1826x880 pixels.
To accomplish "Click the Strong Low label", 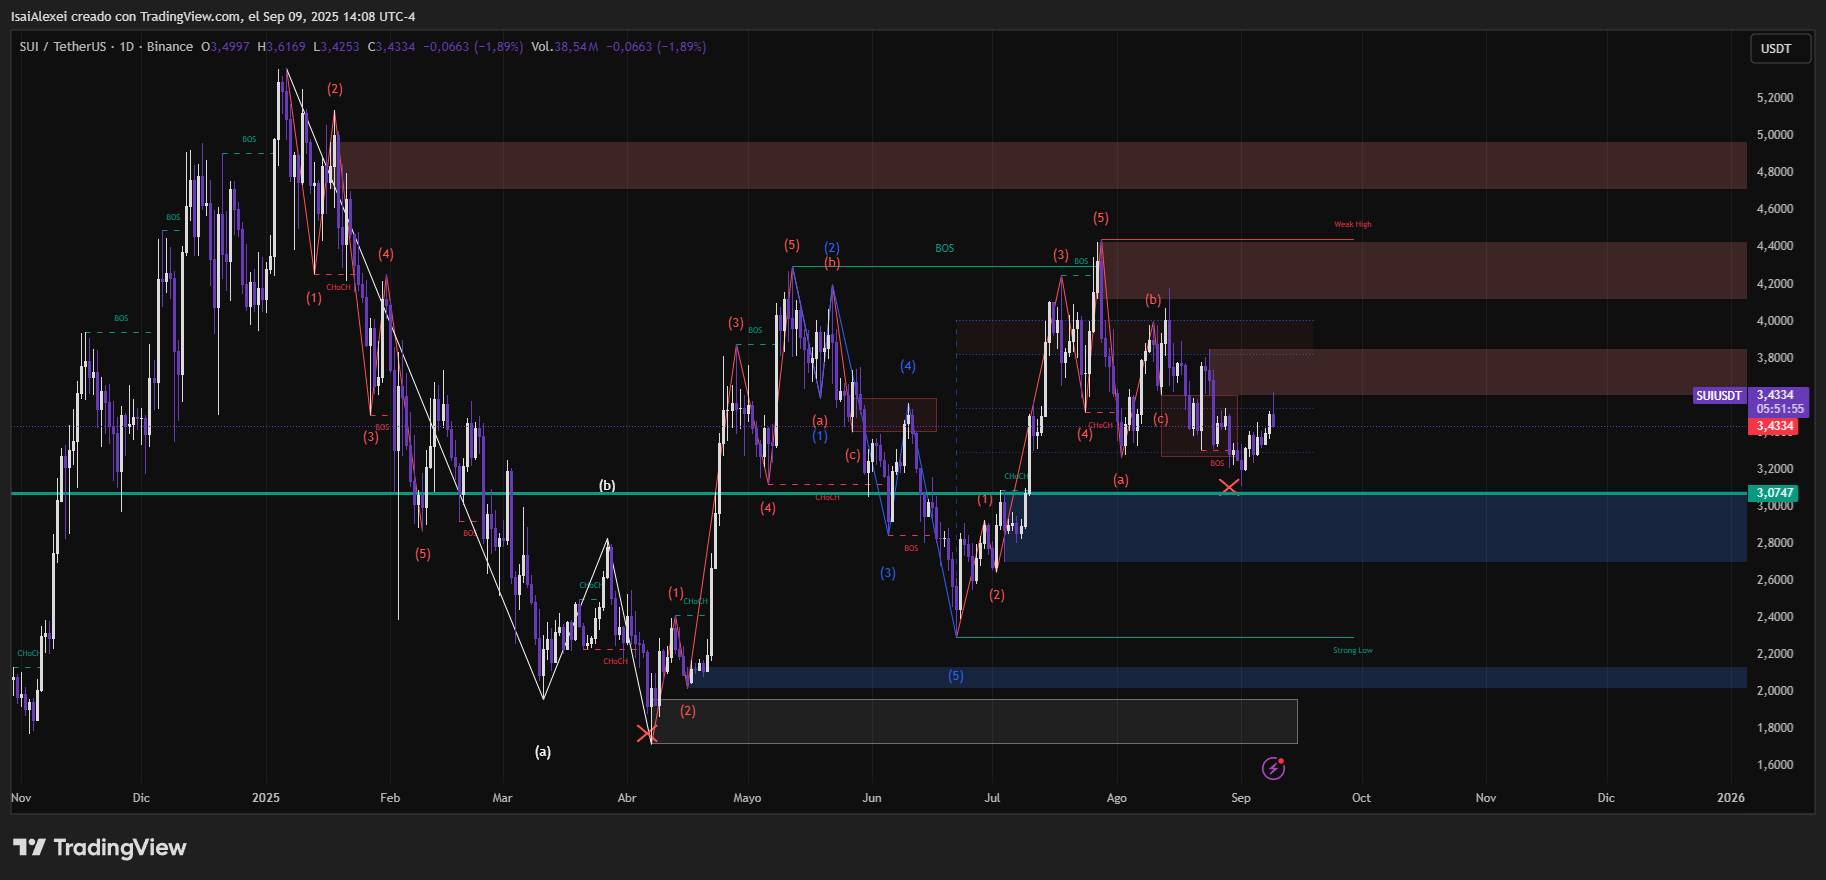I will click(x=1352, y=651).
